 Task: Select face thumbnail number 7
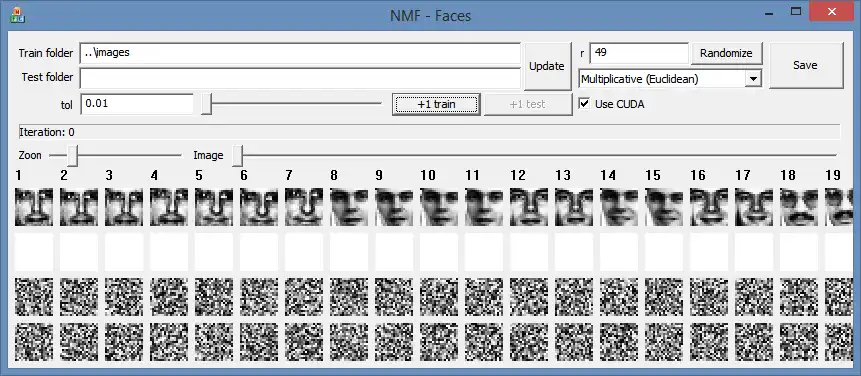[x=304, y=207]
